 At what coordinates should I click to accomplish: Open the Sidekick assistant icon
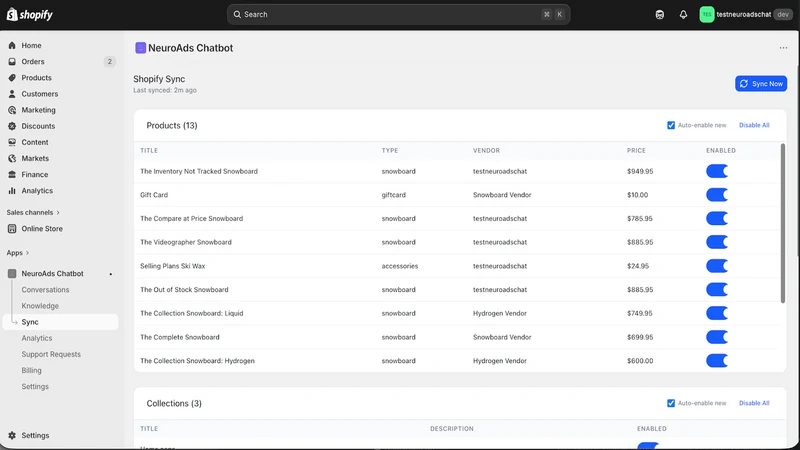(660, 14)
